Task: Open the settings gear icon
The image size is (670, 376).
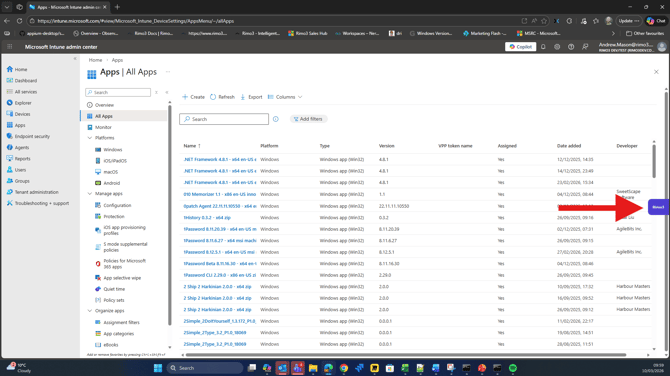Action: point(557,47)
